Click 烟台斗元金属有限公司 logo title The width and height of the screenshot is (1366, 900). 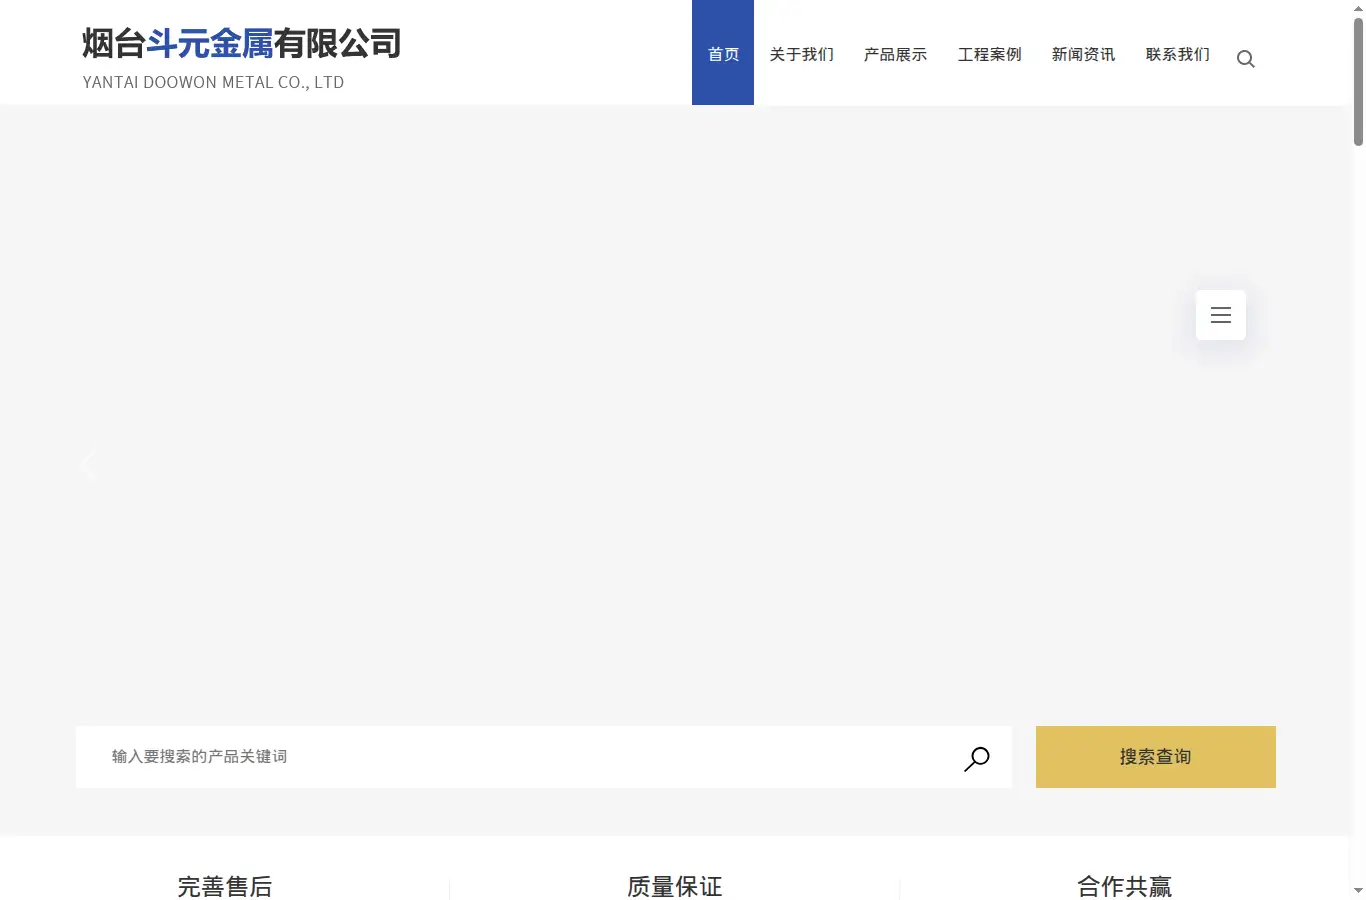tap(242, 44)
